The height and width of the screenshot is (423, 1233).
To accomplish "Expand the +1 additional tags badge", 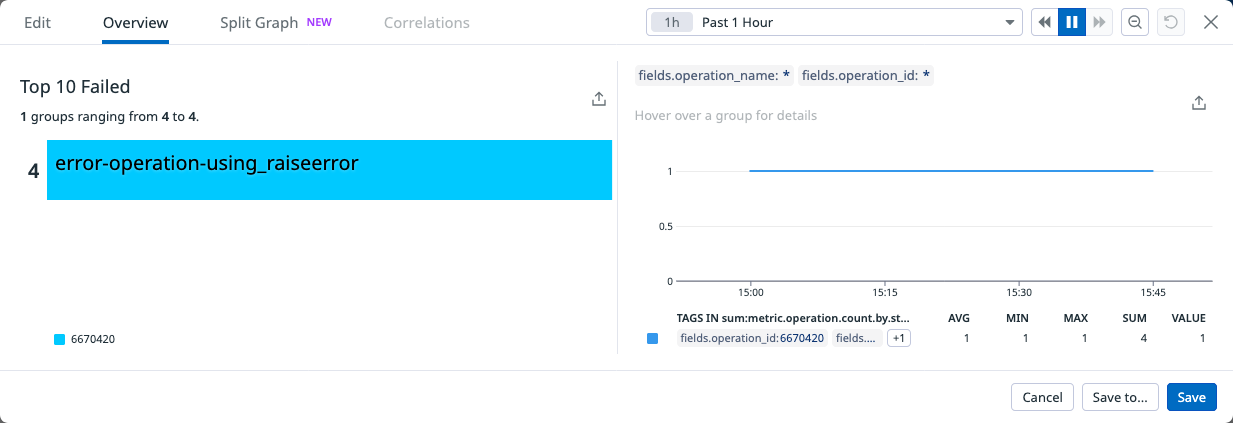I will tap(898, 339).
